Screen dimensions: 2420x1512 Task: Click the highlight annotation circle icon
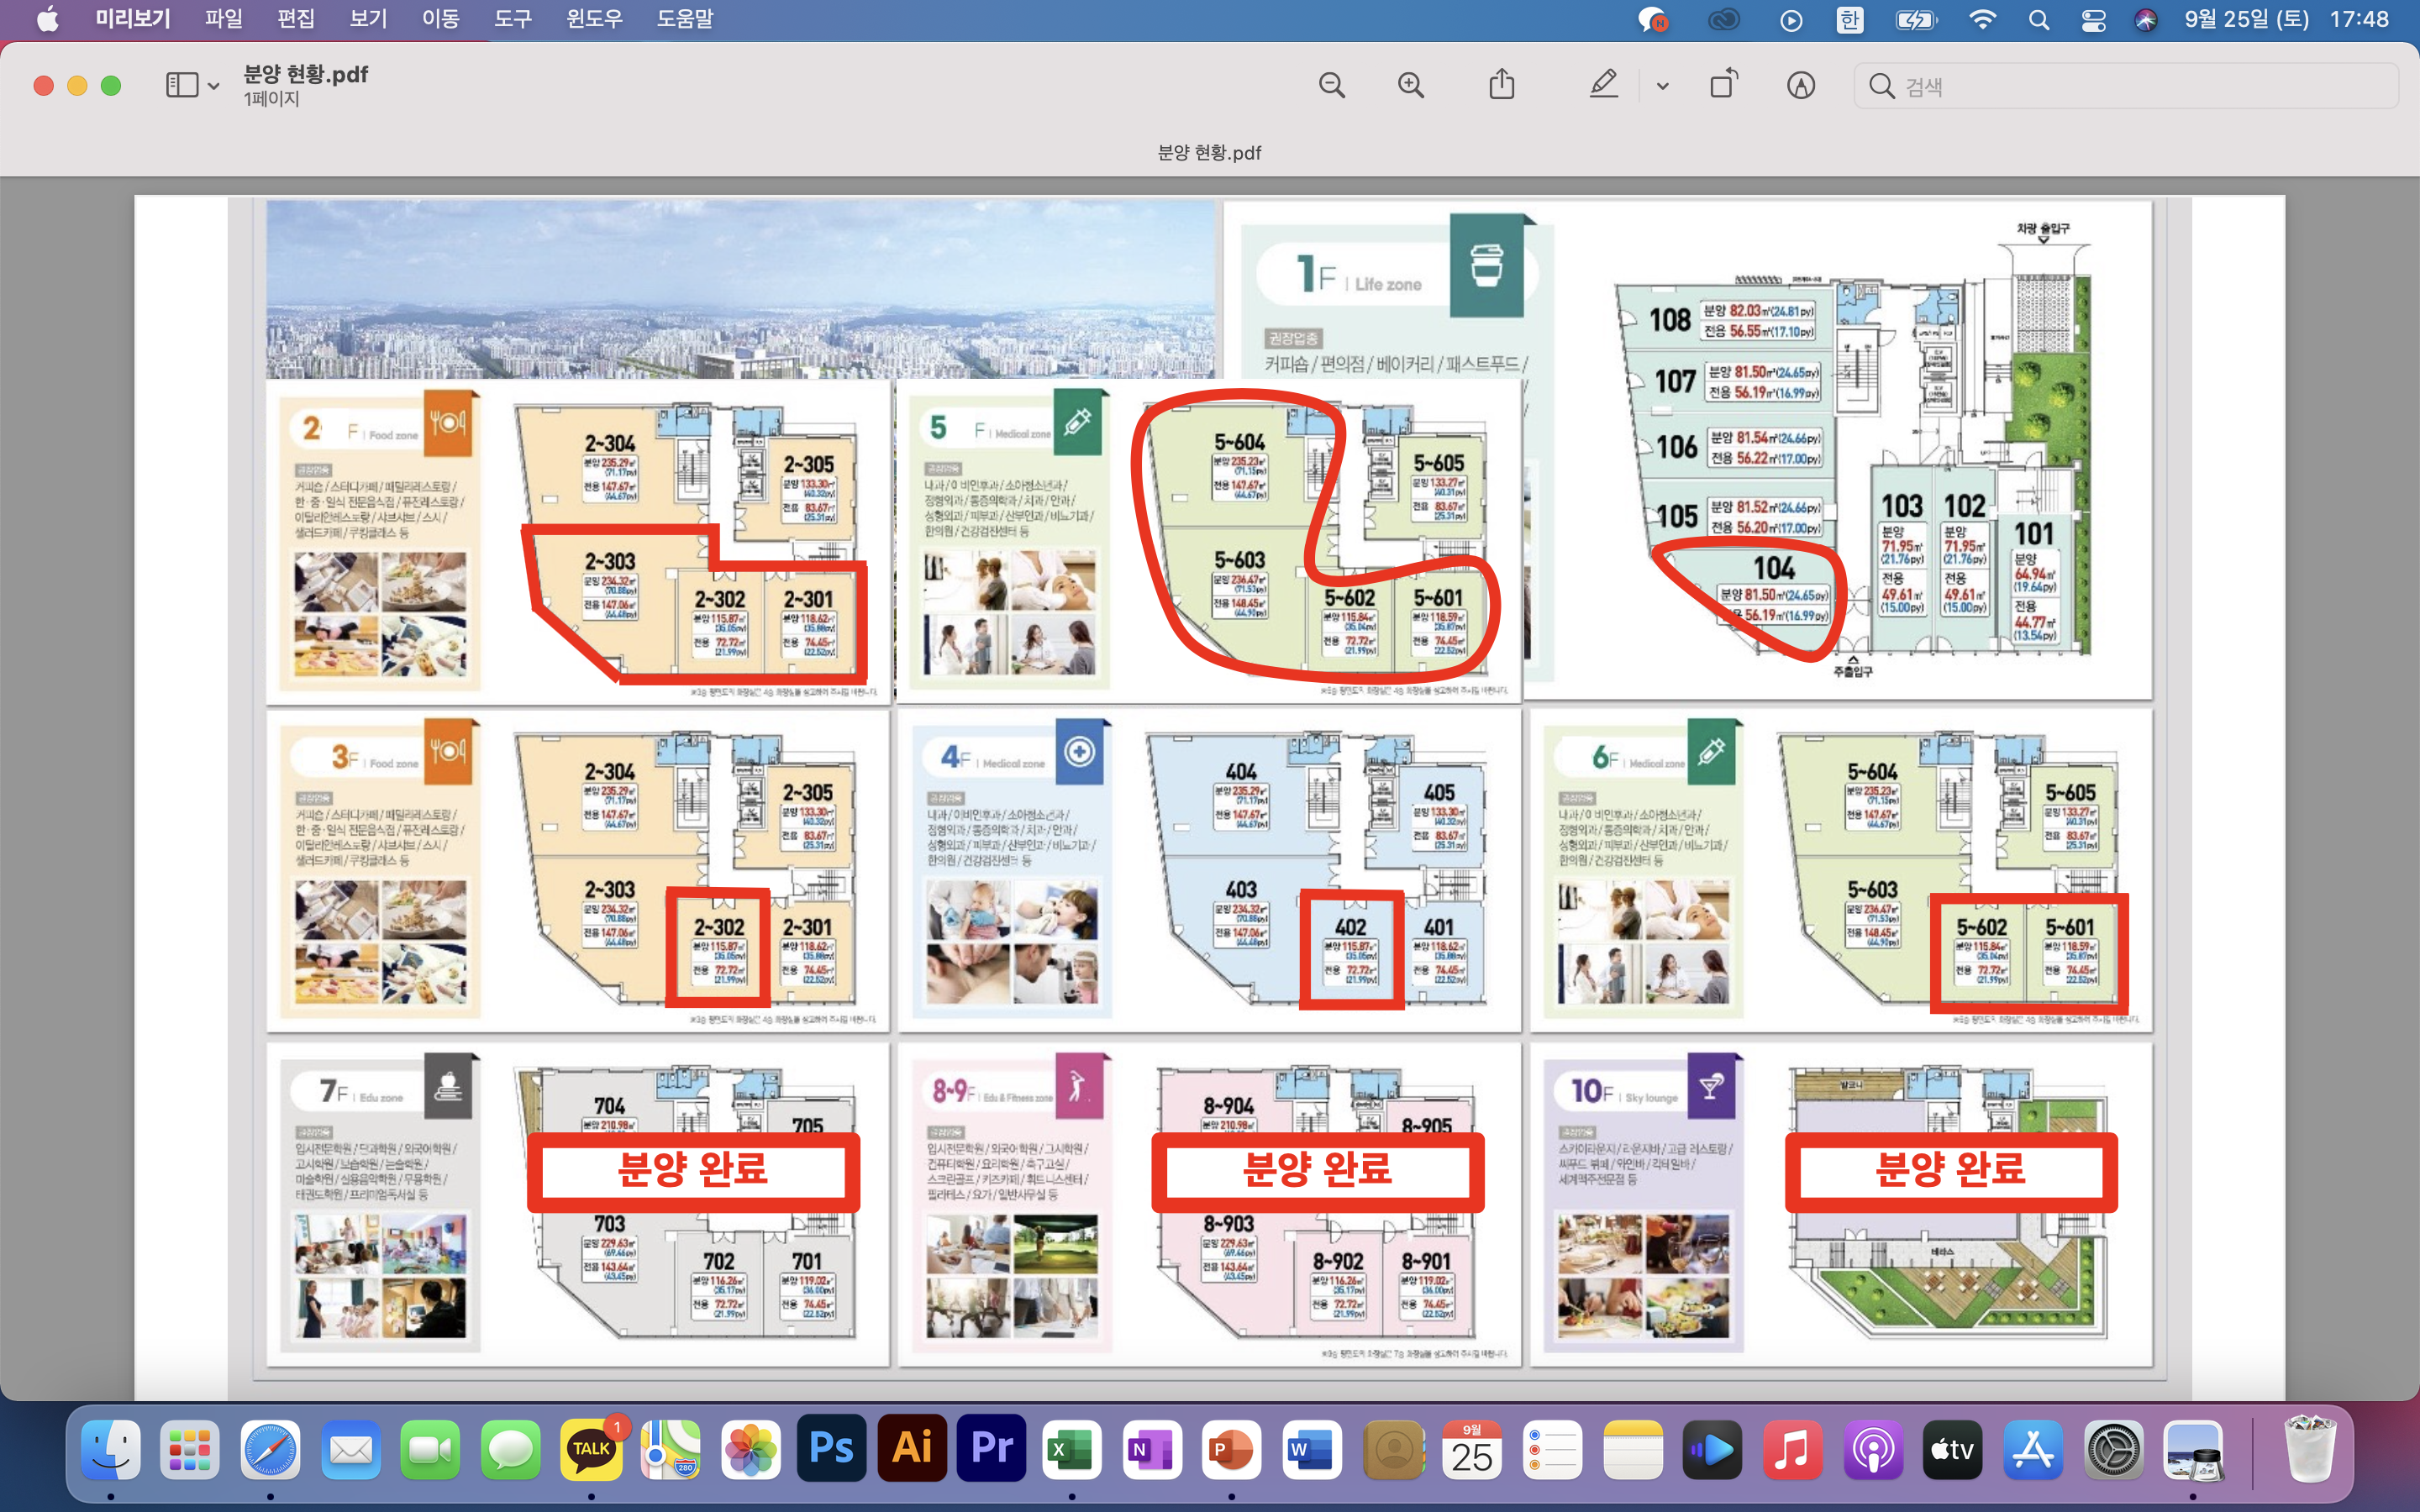coord(1800,85)
